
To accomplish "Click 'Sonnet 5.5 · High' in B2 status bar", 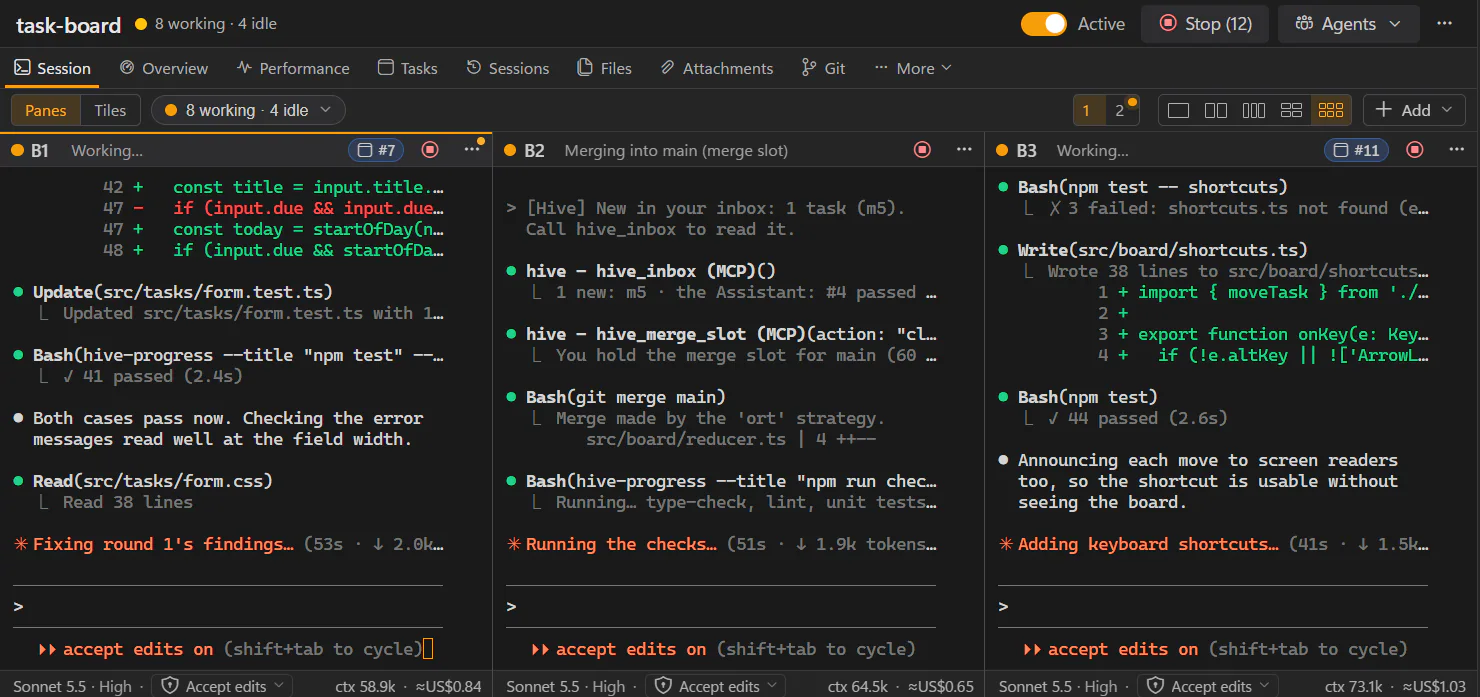I will point(566,686).
